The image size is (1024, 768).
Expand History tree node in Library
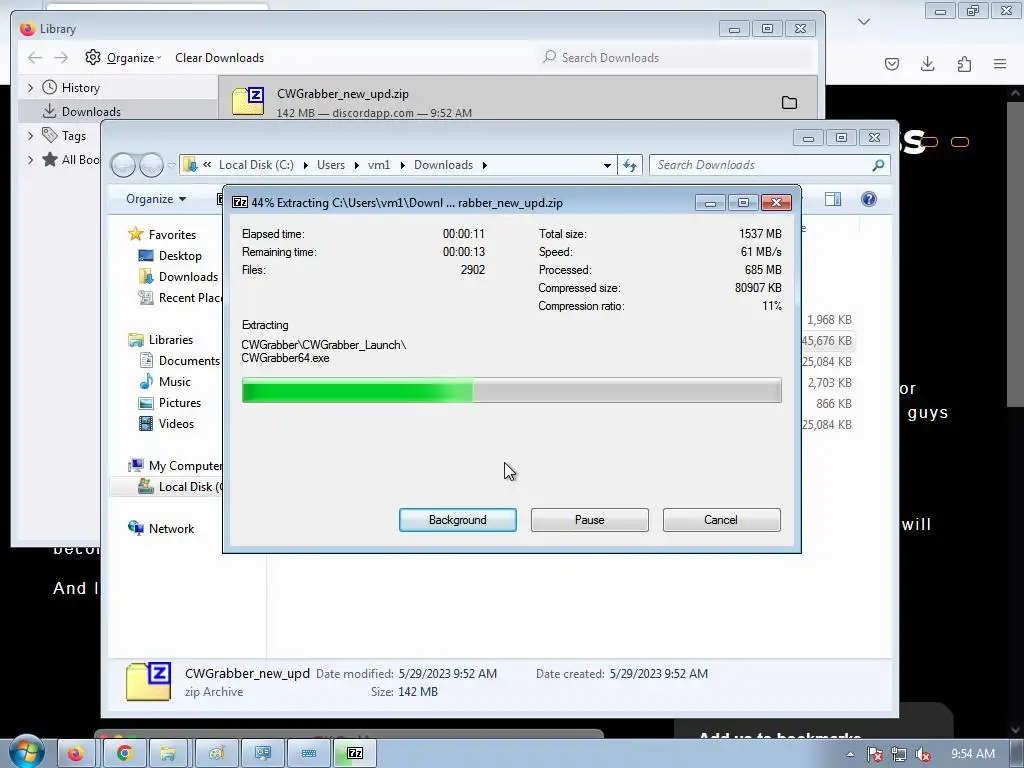31,88
